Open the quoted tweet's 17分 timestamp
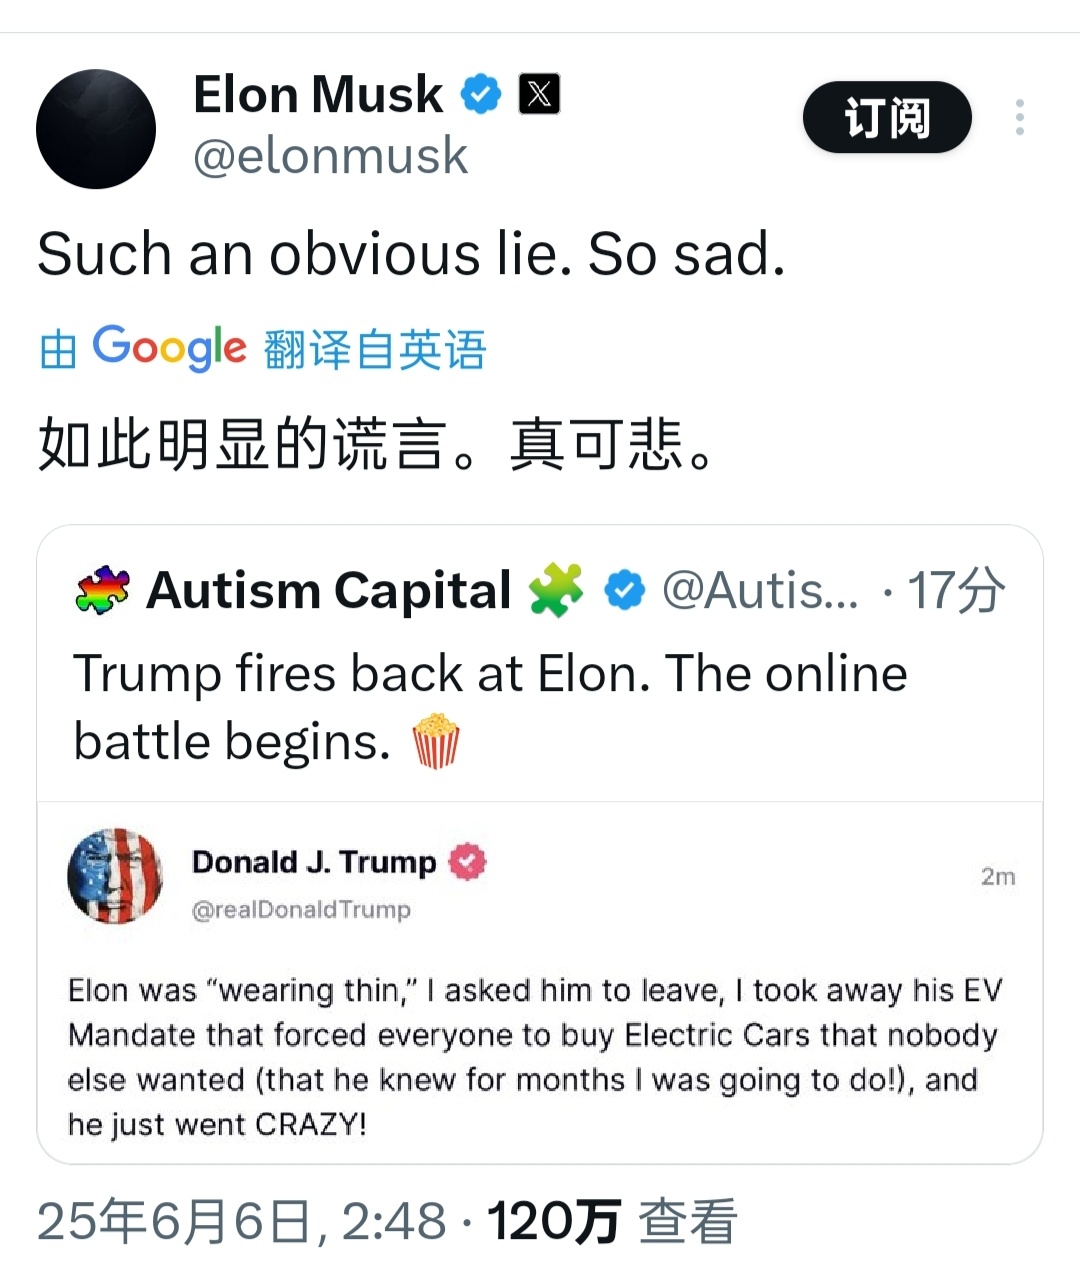This screenshot has width=1080, height=1272. coord(955,591)
